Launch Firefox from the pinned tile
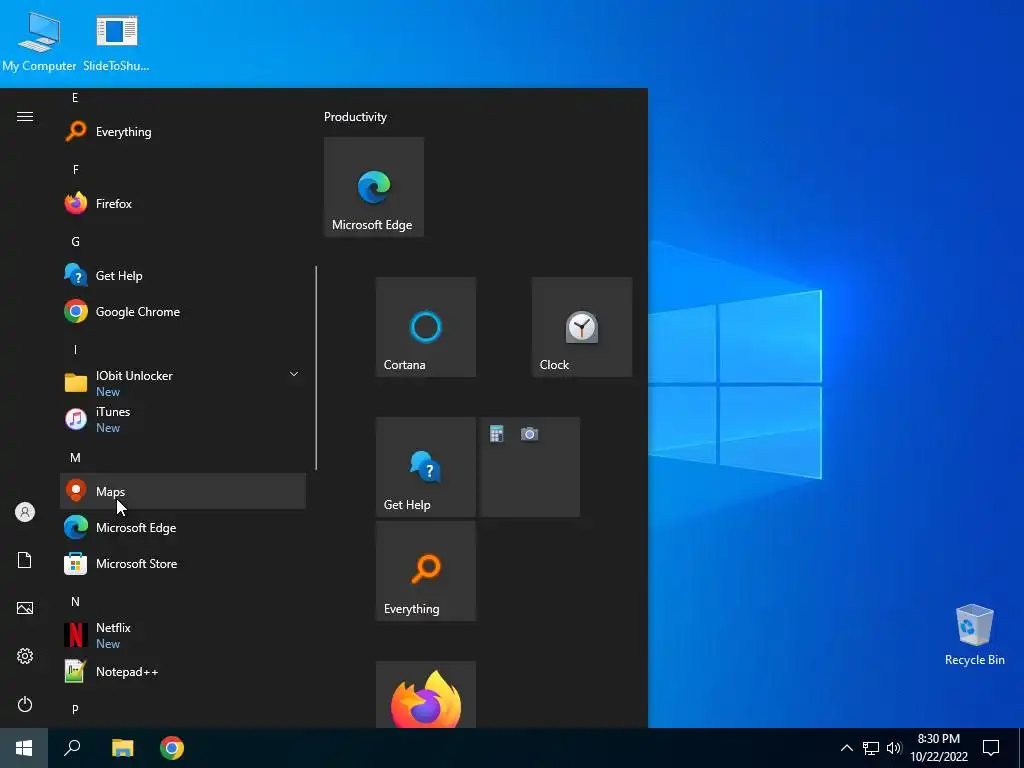This screenshot has width=1024, height=768. 426,695
